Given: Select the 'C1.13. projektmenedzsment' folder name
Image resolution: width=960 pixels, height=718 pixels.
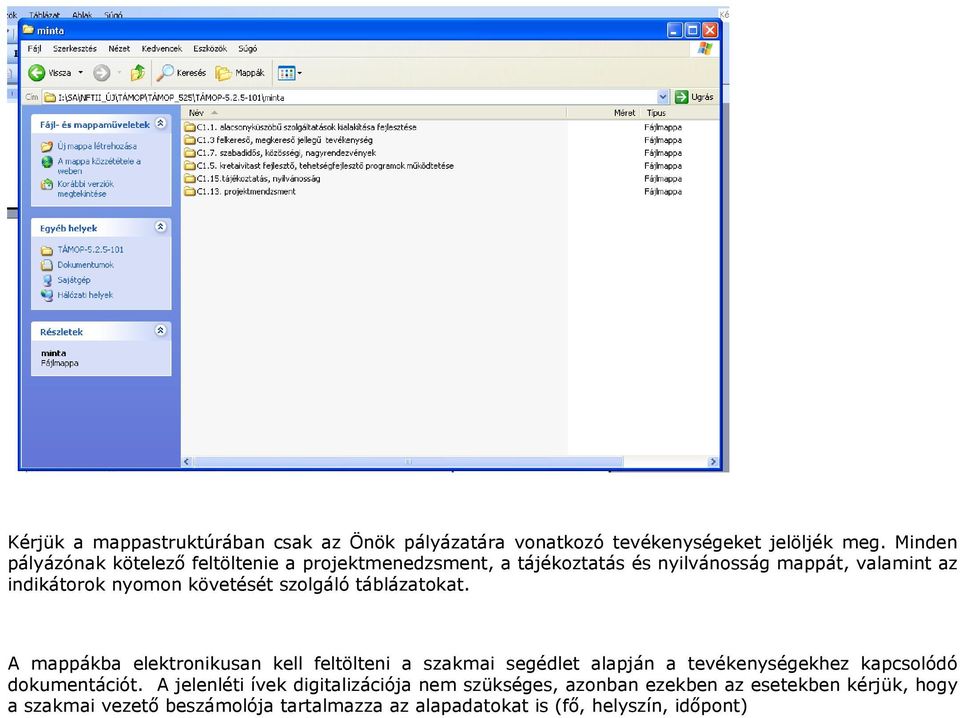Looking at the screenshot, I should tap(246, 192).
